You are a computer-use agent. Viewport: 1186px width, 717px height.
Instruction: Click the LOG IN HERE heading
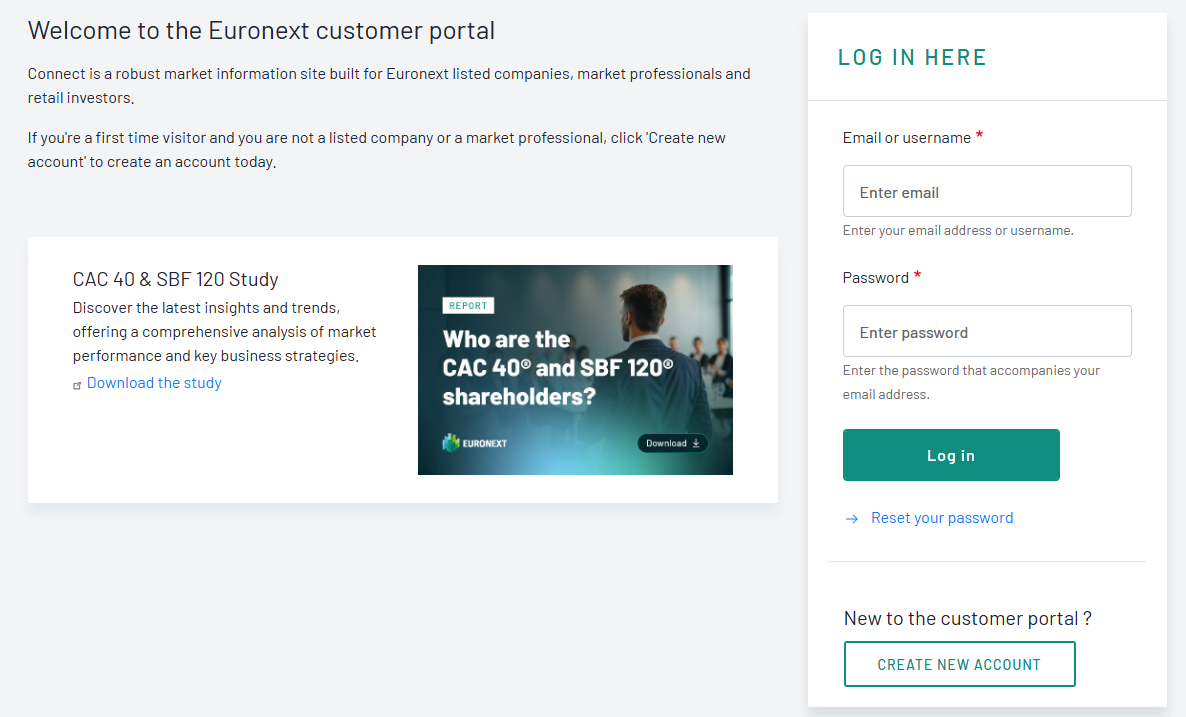(x=912, y=57)
